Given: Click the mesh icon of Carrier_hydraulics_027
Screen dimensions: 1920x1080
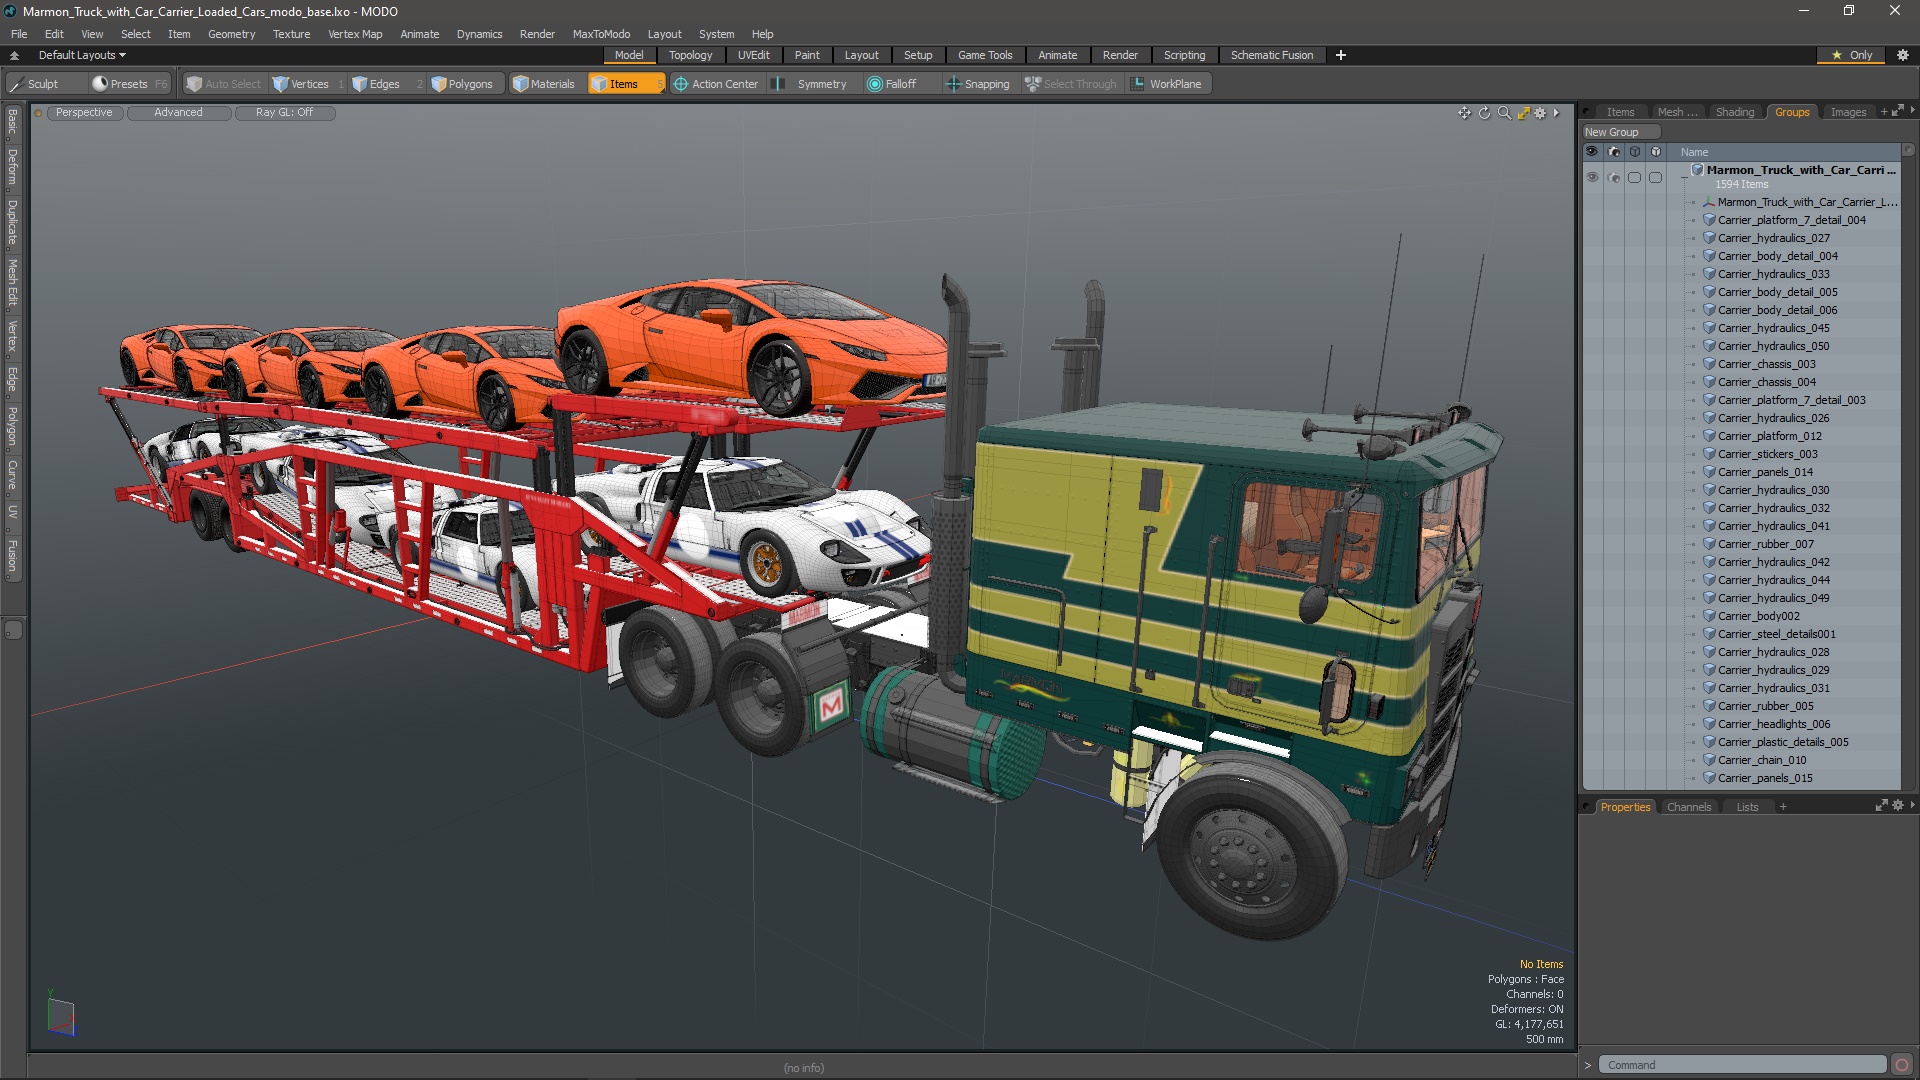Looking at the screenshot, I should [1710, 238].
